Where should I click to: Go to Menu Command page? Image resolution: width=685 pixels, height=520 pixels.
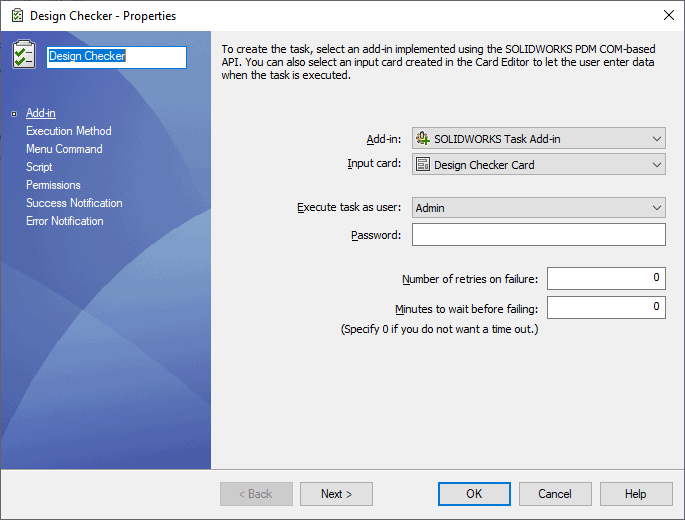64,149
